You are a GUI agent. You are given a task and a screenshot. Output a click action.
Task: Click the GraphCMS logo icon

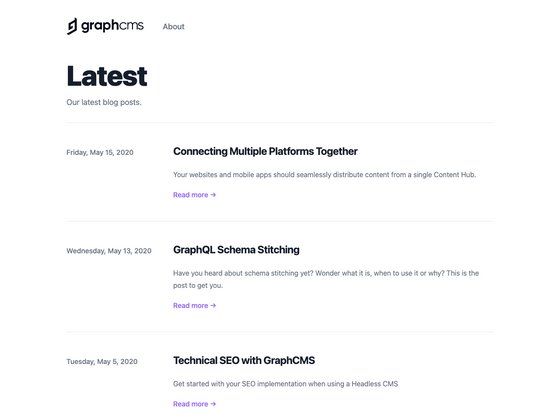coord(72,26)
